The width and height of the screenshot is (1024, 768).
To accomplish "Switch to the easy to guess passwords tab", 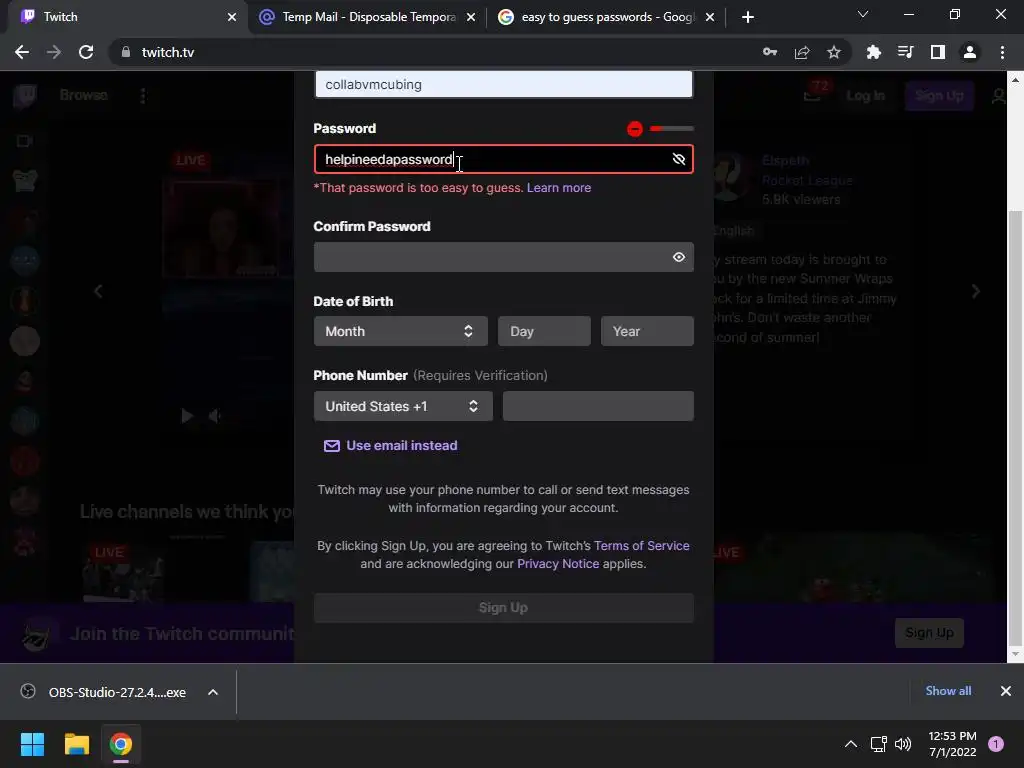I will pyautogui.click(x=604, y=17).
